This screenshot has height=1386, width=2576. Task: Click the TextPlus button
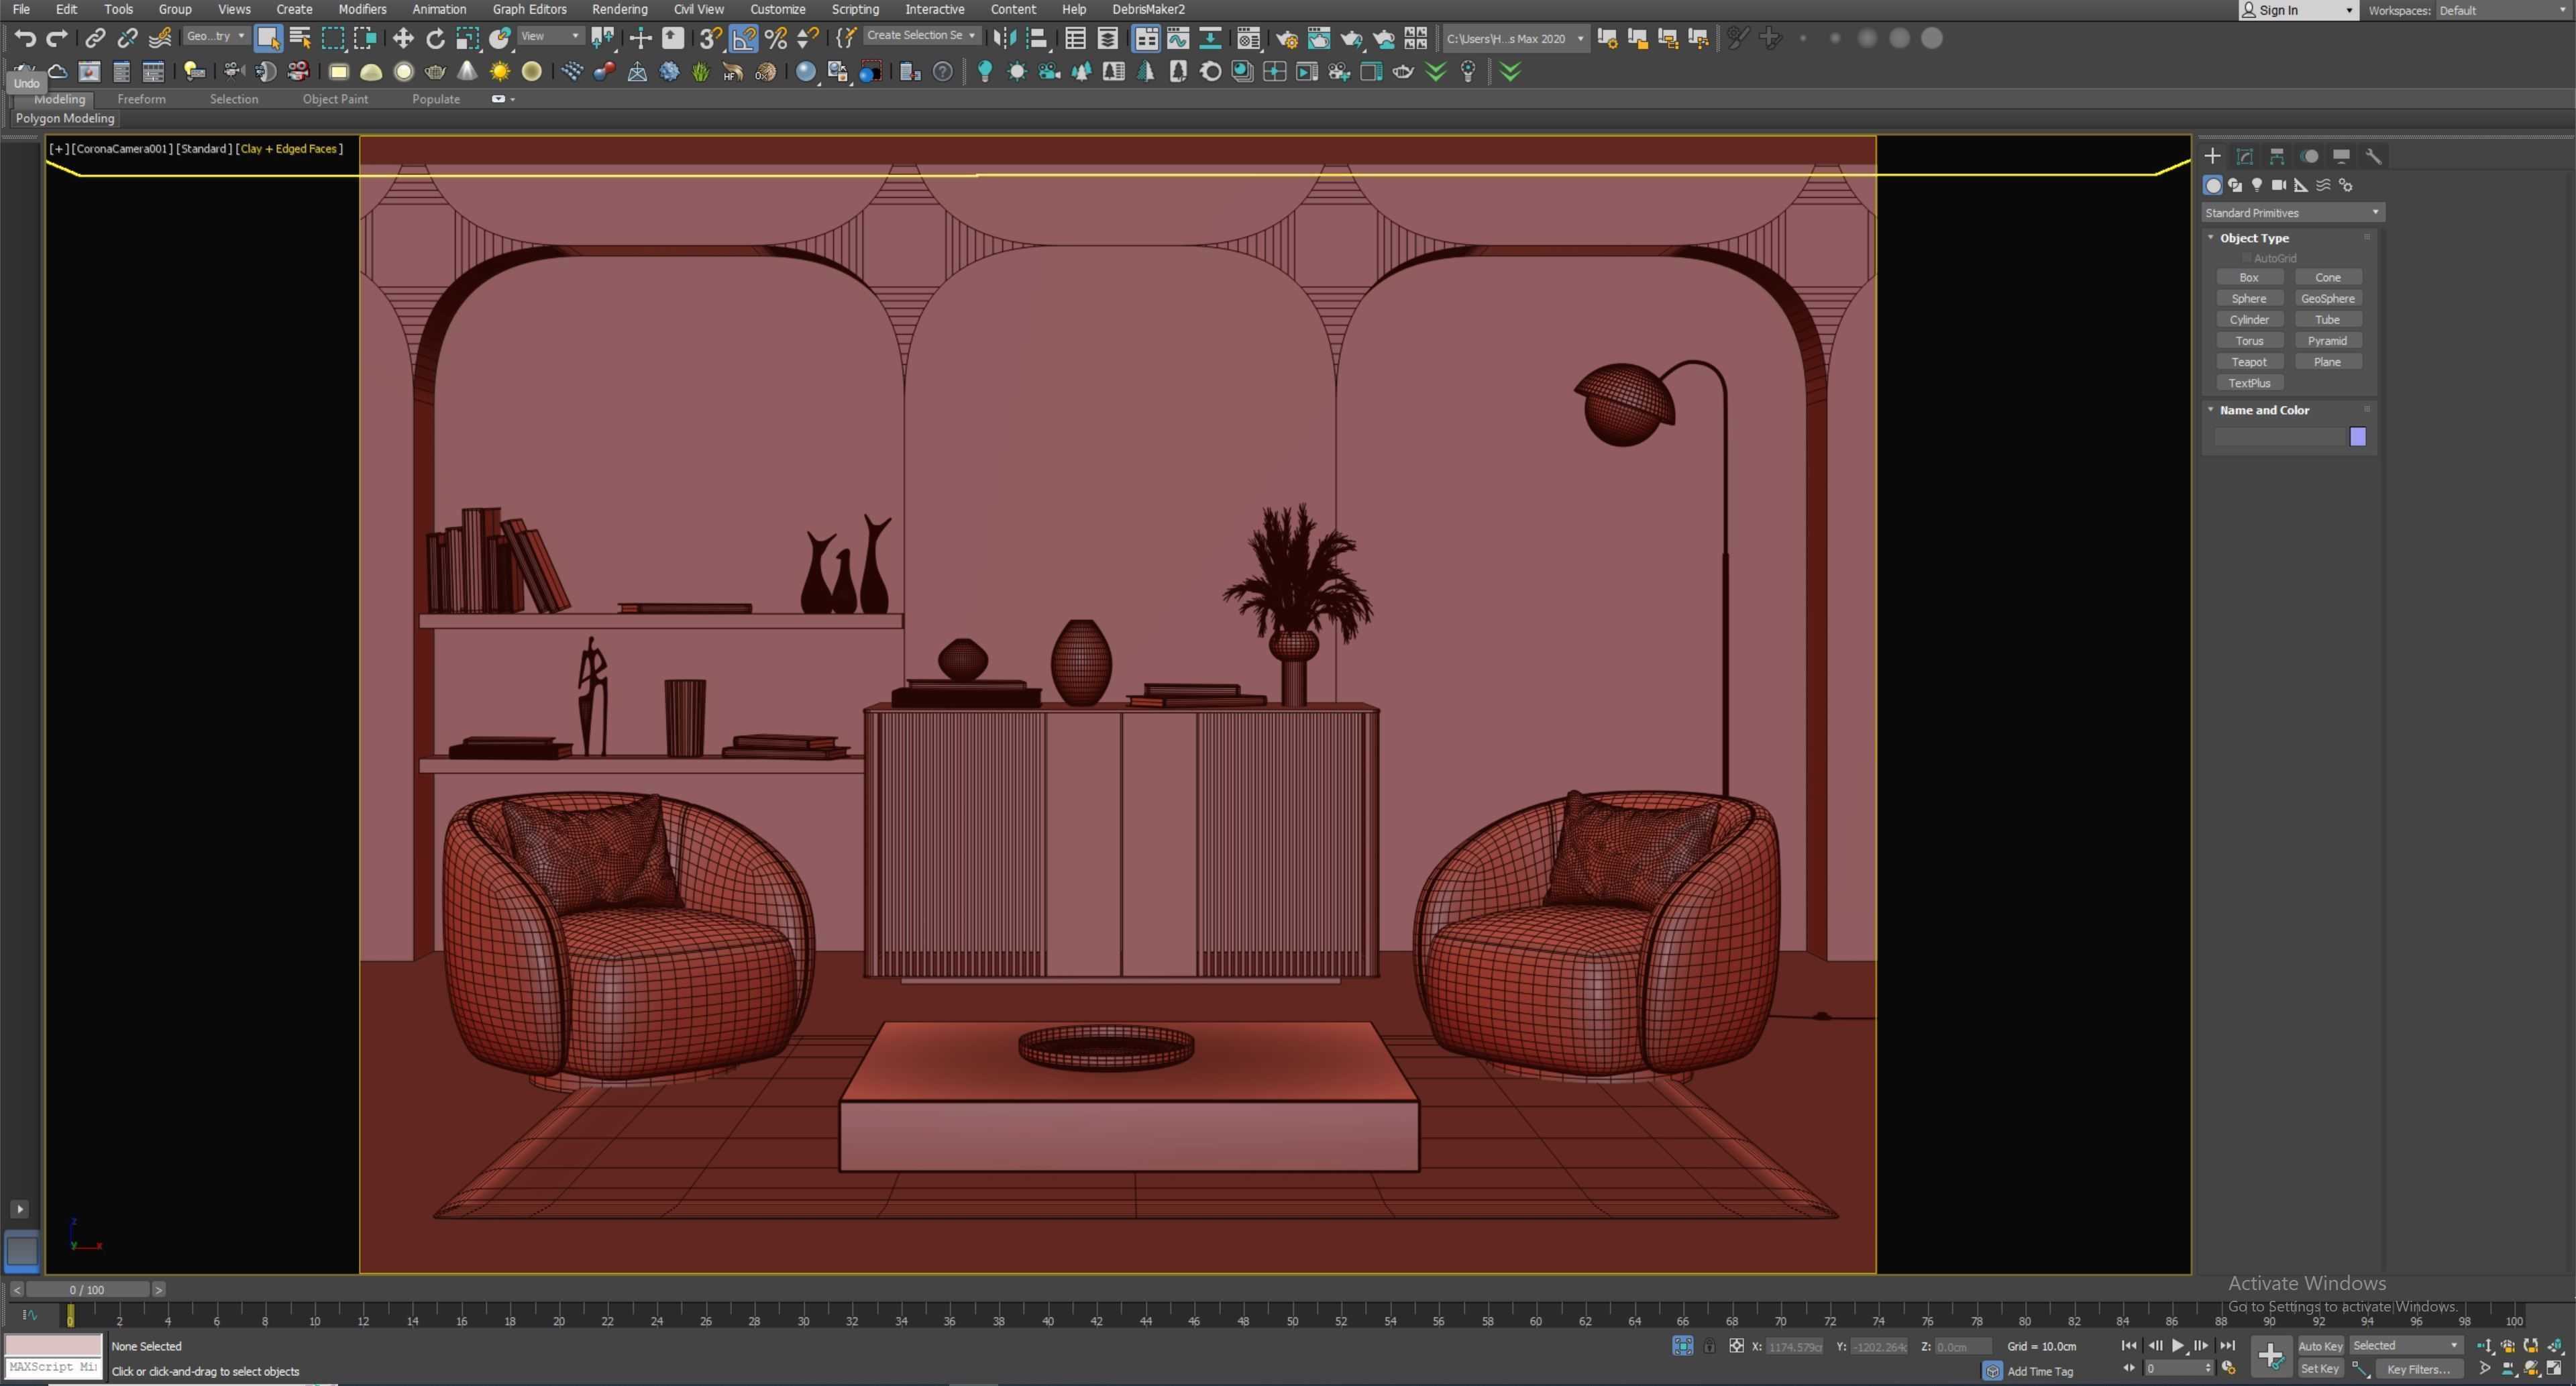[x=2249, y=383]
